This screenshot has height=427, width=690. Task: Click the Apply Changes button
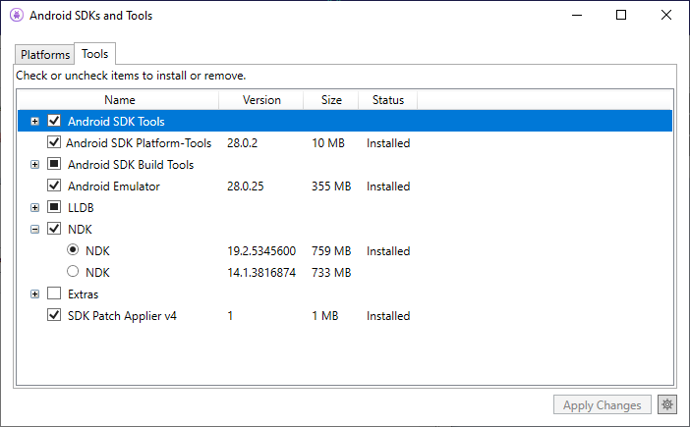click(x=602, y=405)
